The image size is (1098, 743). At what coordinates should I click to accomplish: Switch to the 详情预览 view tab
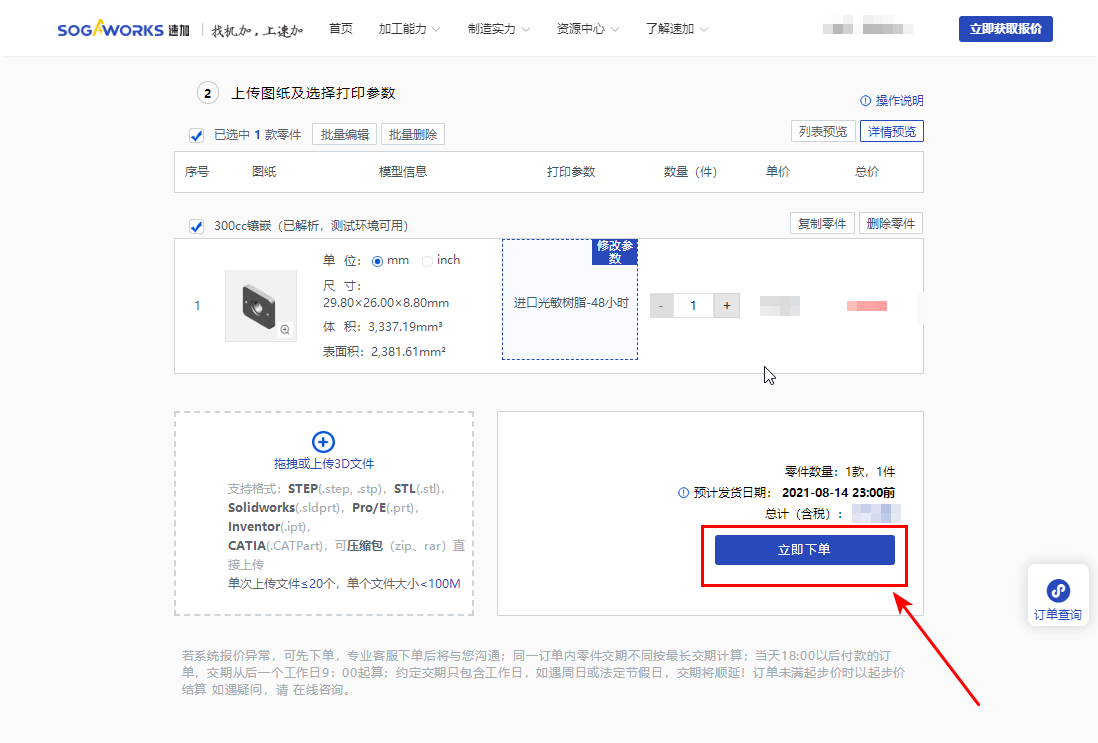(x=891, y=131)
